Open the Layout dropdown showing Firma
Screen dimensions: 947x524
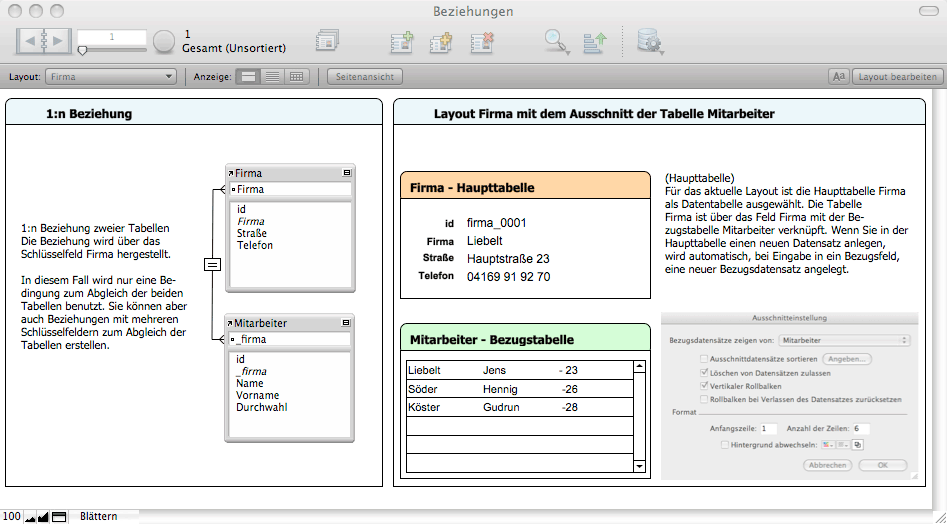click(x=111, y=76)
